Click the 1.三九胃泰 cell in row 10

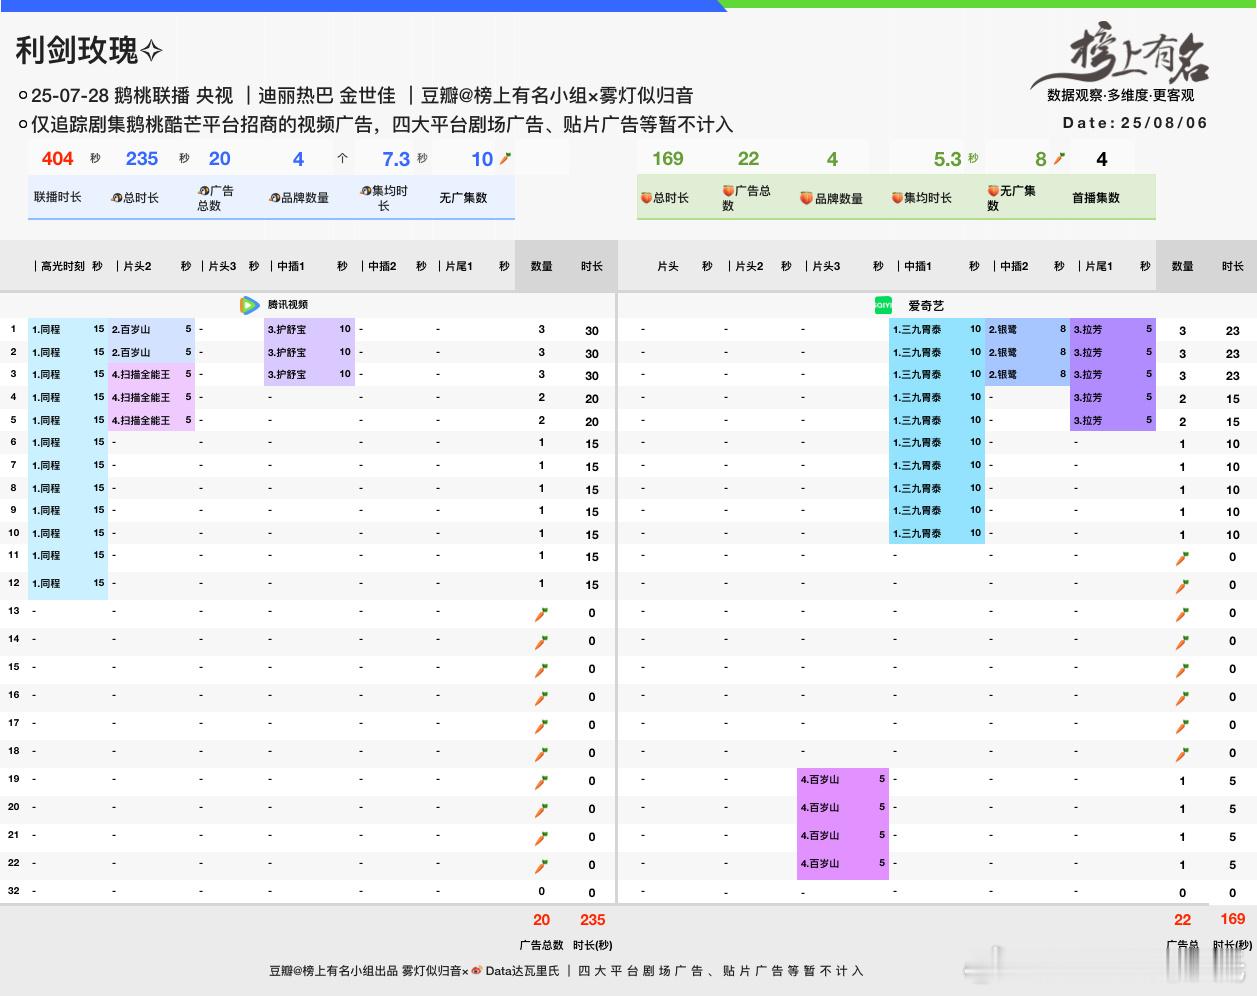937,534
